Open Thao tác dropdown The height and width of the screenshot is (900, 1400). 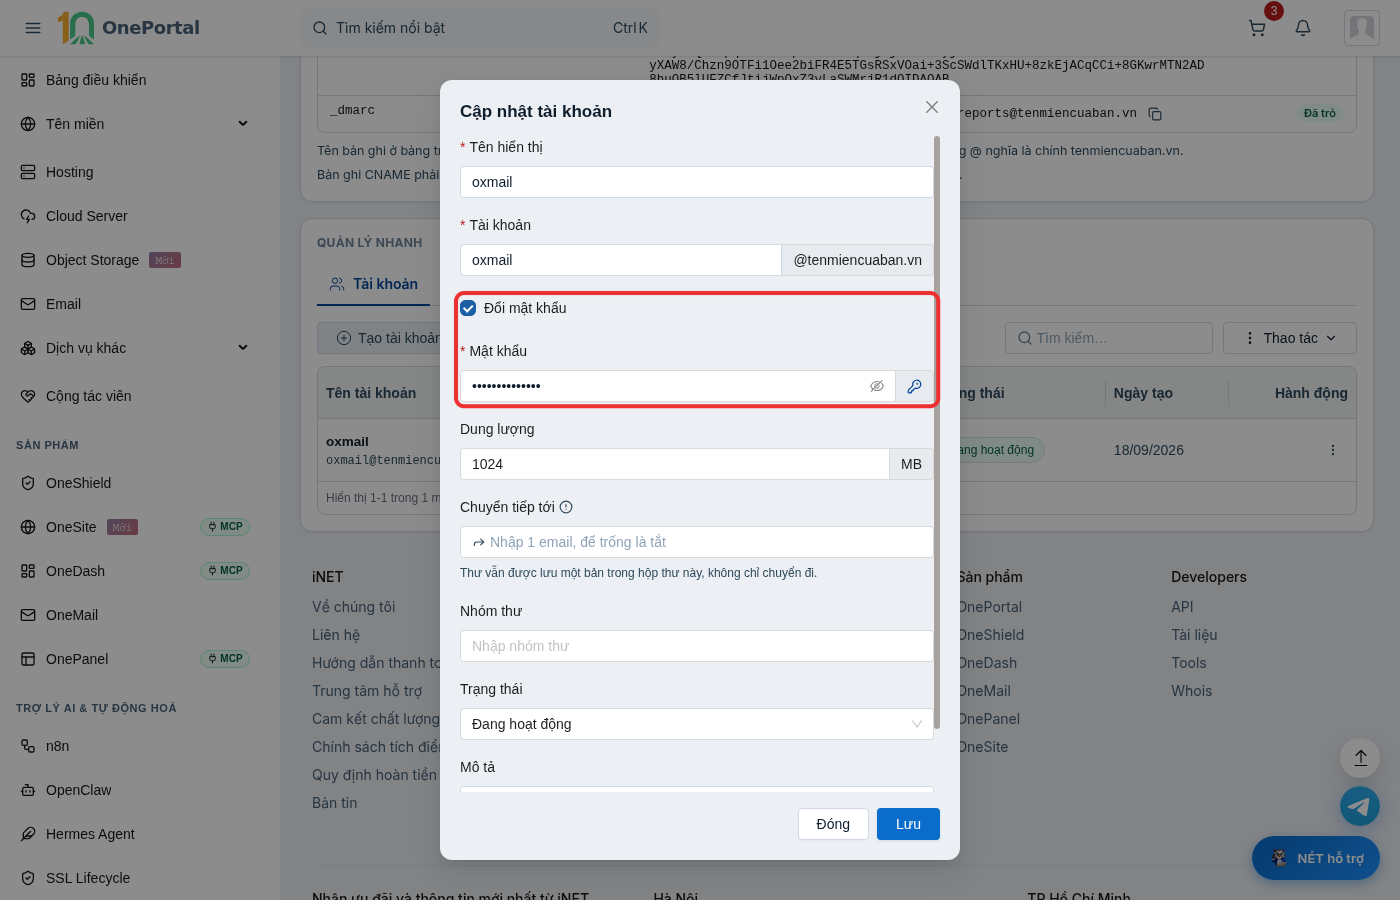(x=1289, y=338)
